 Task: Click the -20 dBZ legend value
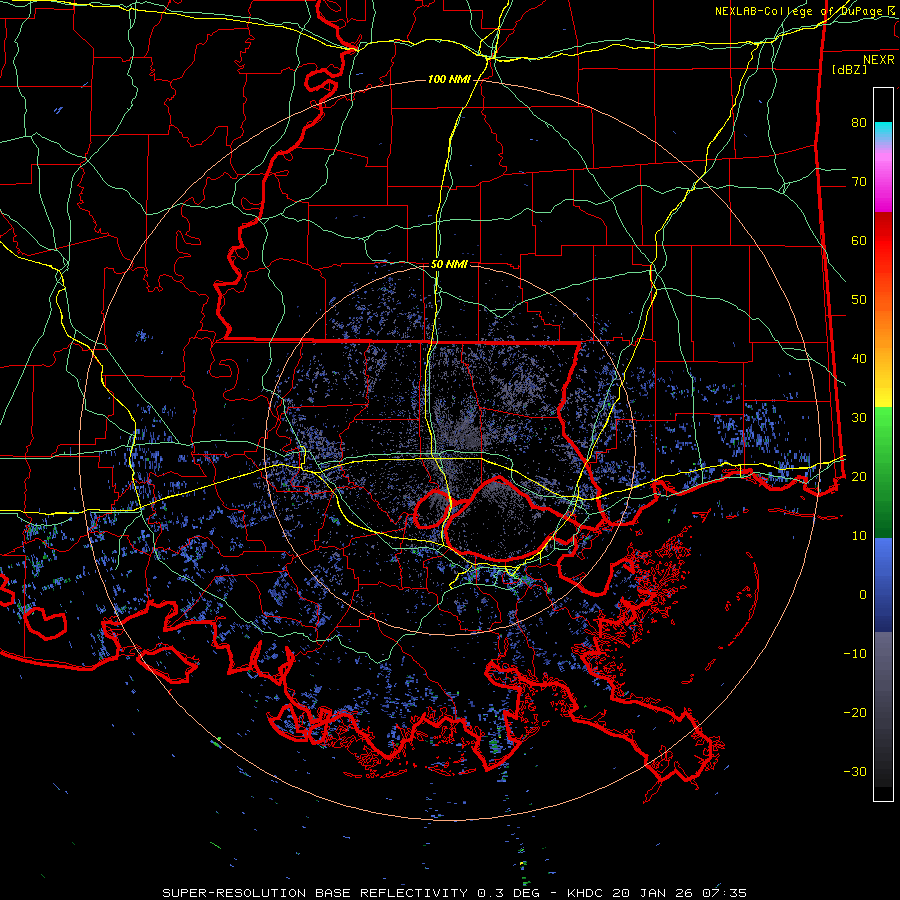click(x=855, y=712)
